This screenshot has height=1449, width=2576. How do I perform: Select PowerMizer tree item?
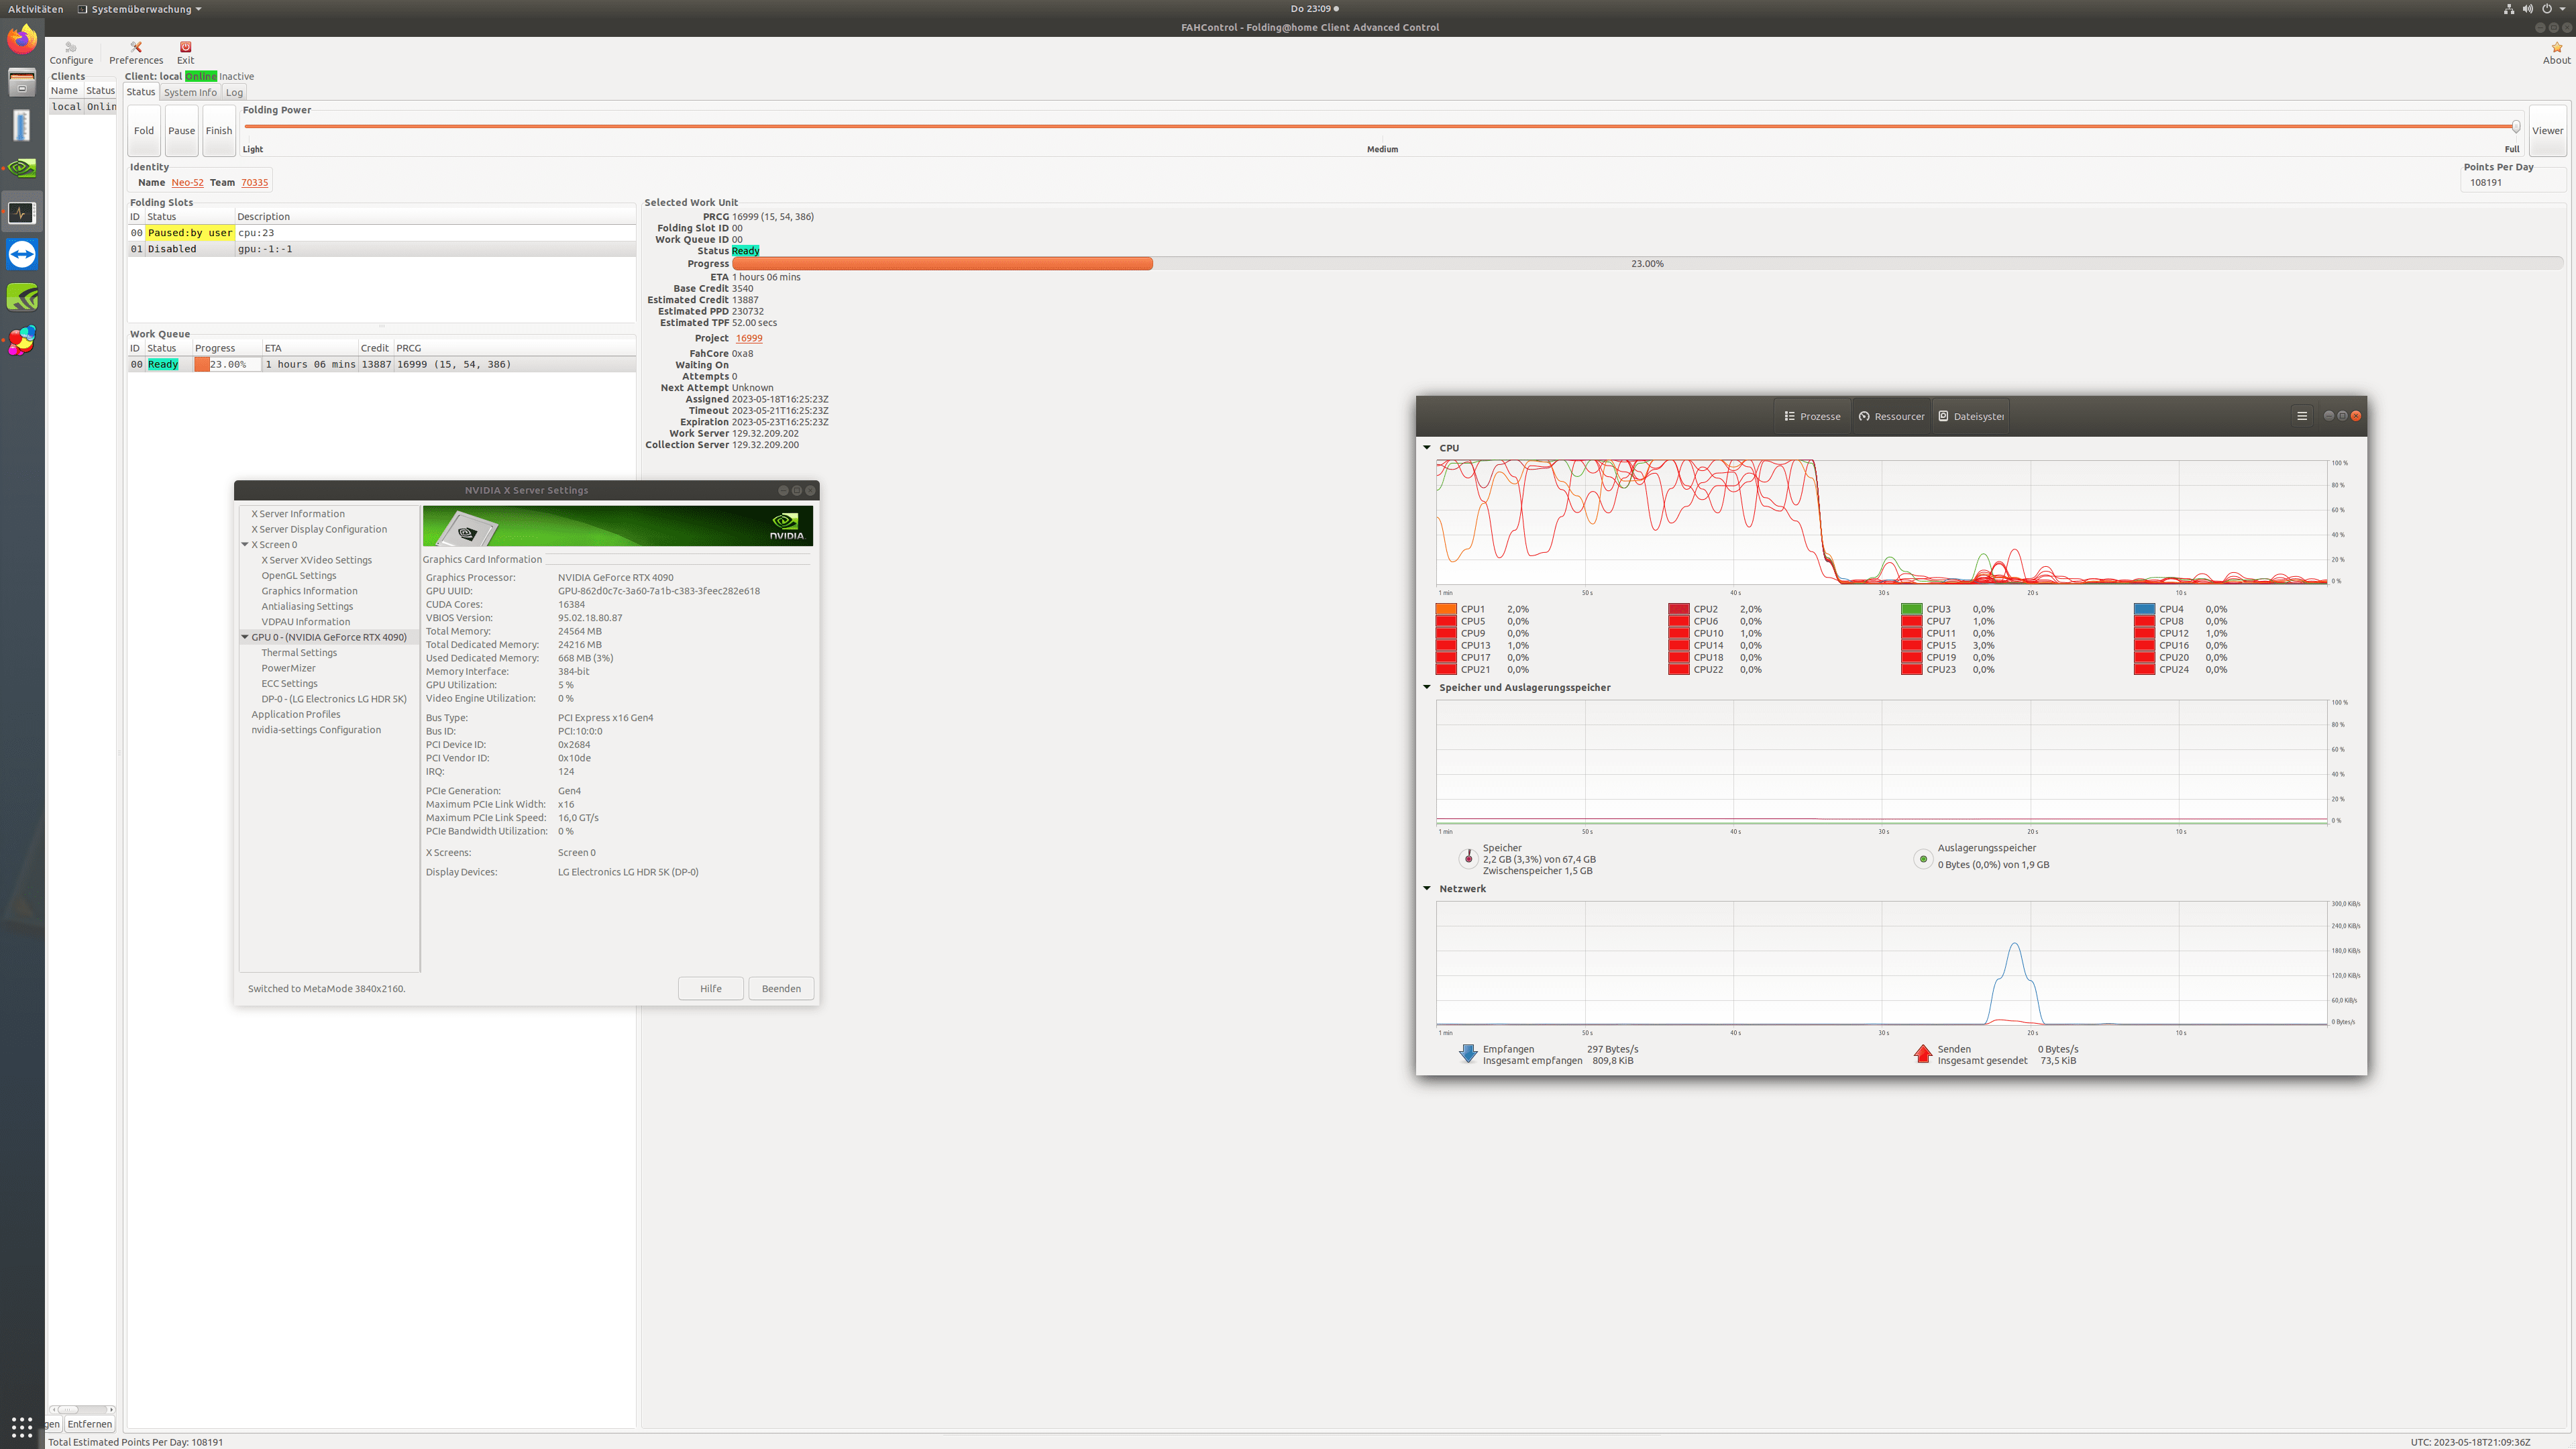tap(288, 668)
